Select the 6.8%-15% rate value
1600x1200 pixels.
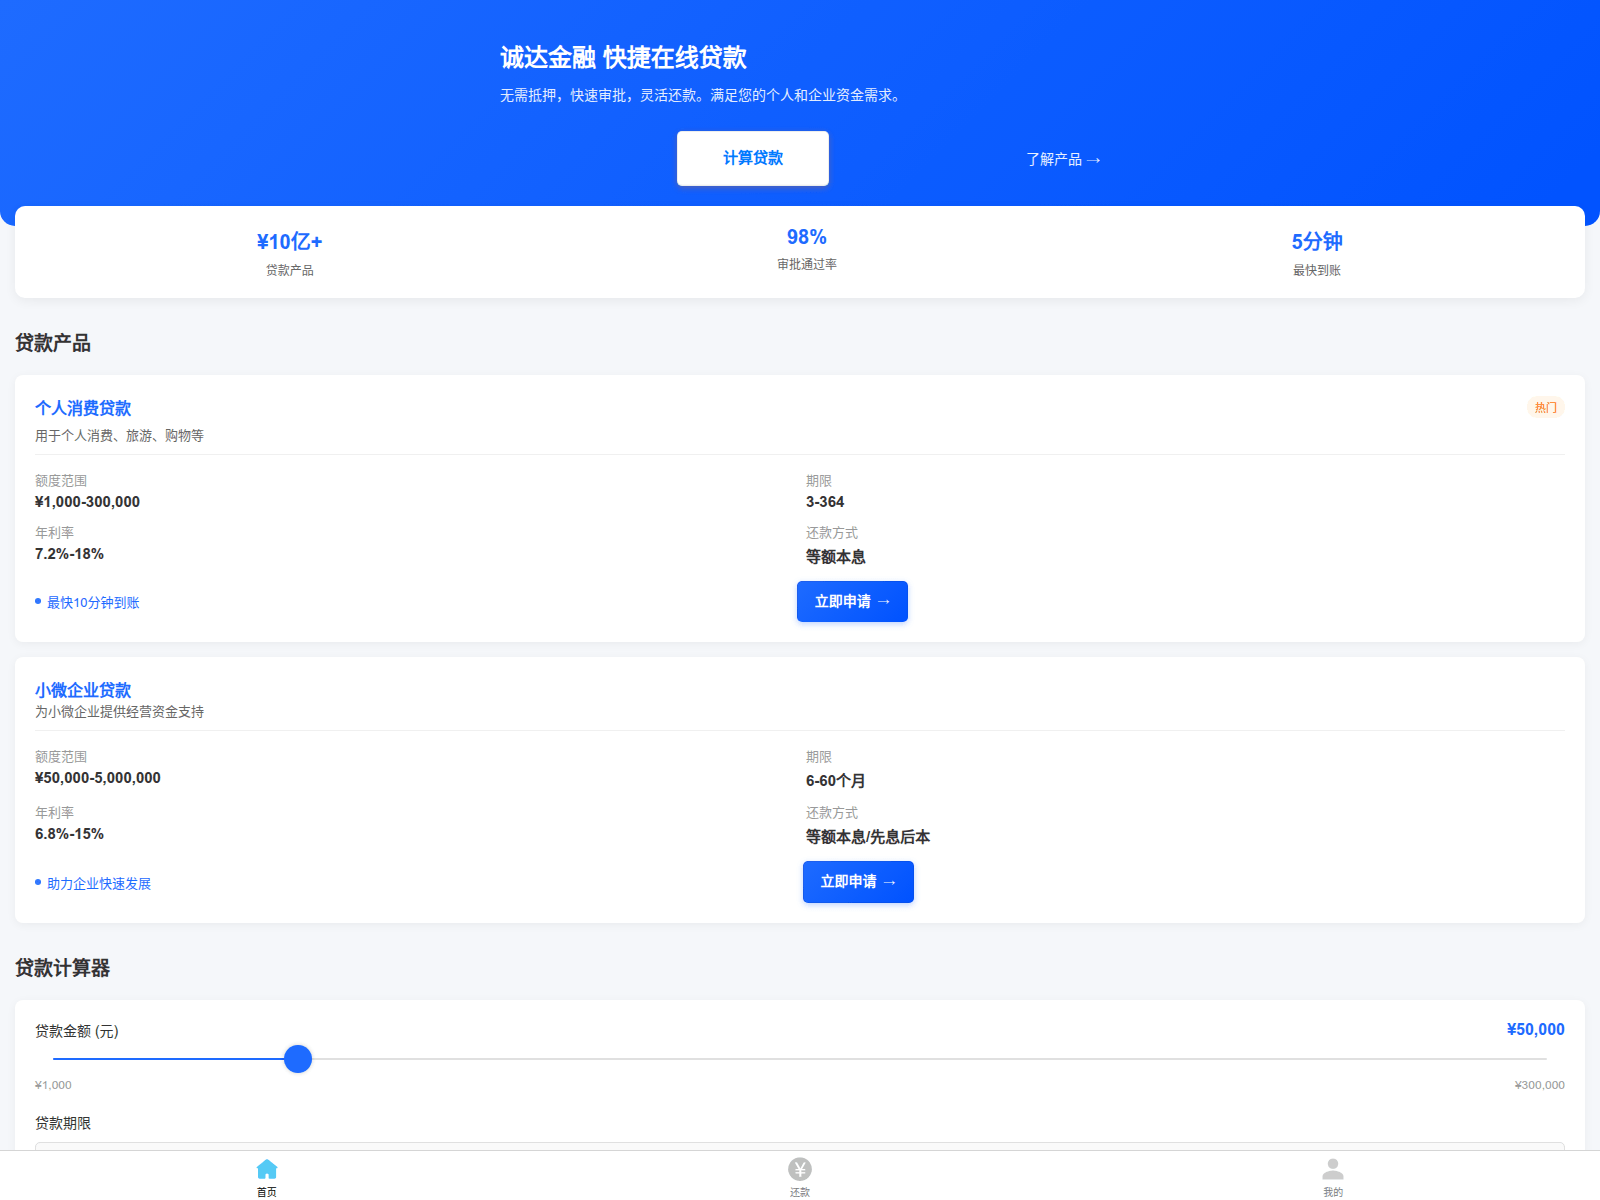(x=69, y=834)
